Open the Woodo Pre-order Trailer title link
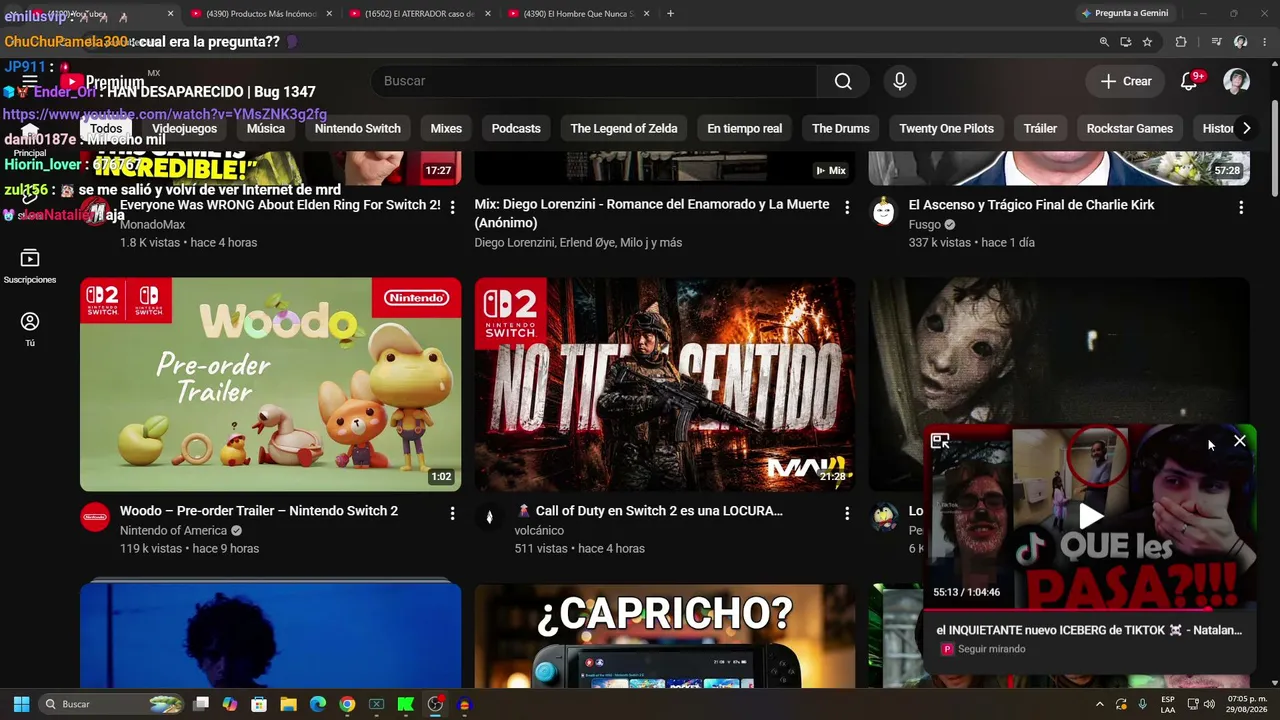 tap(259, 511)
